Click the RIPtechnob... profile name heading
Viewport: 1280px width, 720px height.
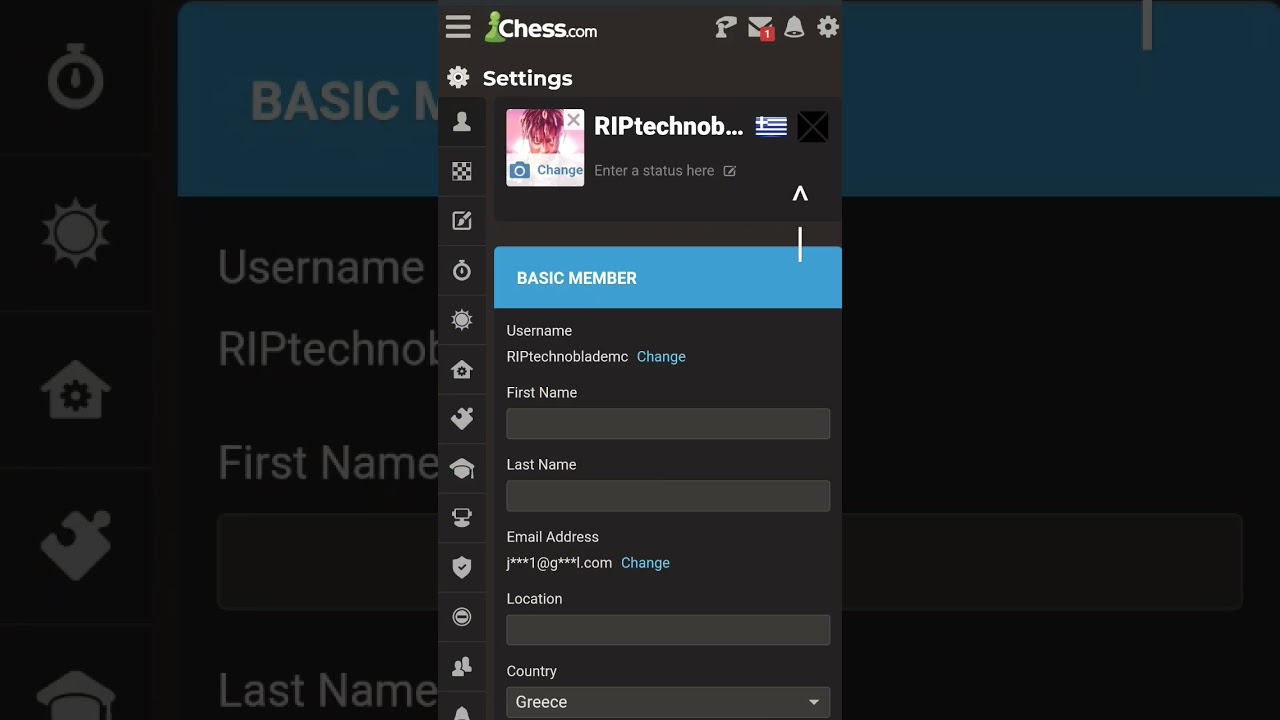pos(669,127)
